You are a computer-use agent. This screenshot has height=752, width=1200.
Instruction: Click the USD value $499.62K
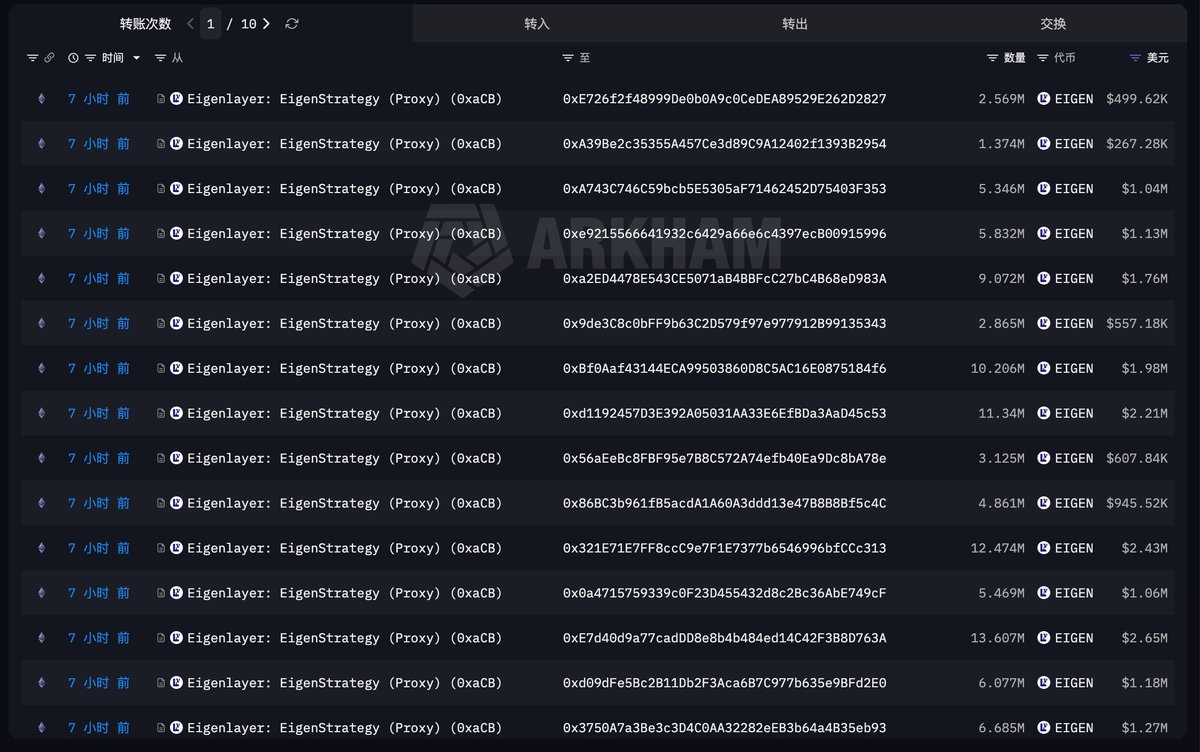[x=1137, y=99]
